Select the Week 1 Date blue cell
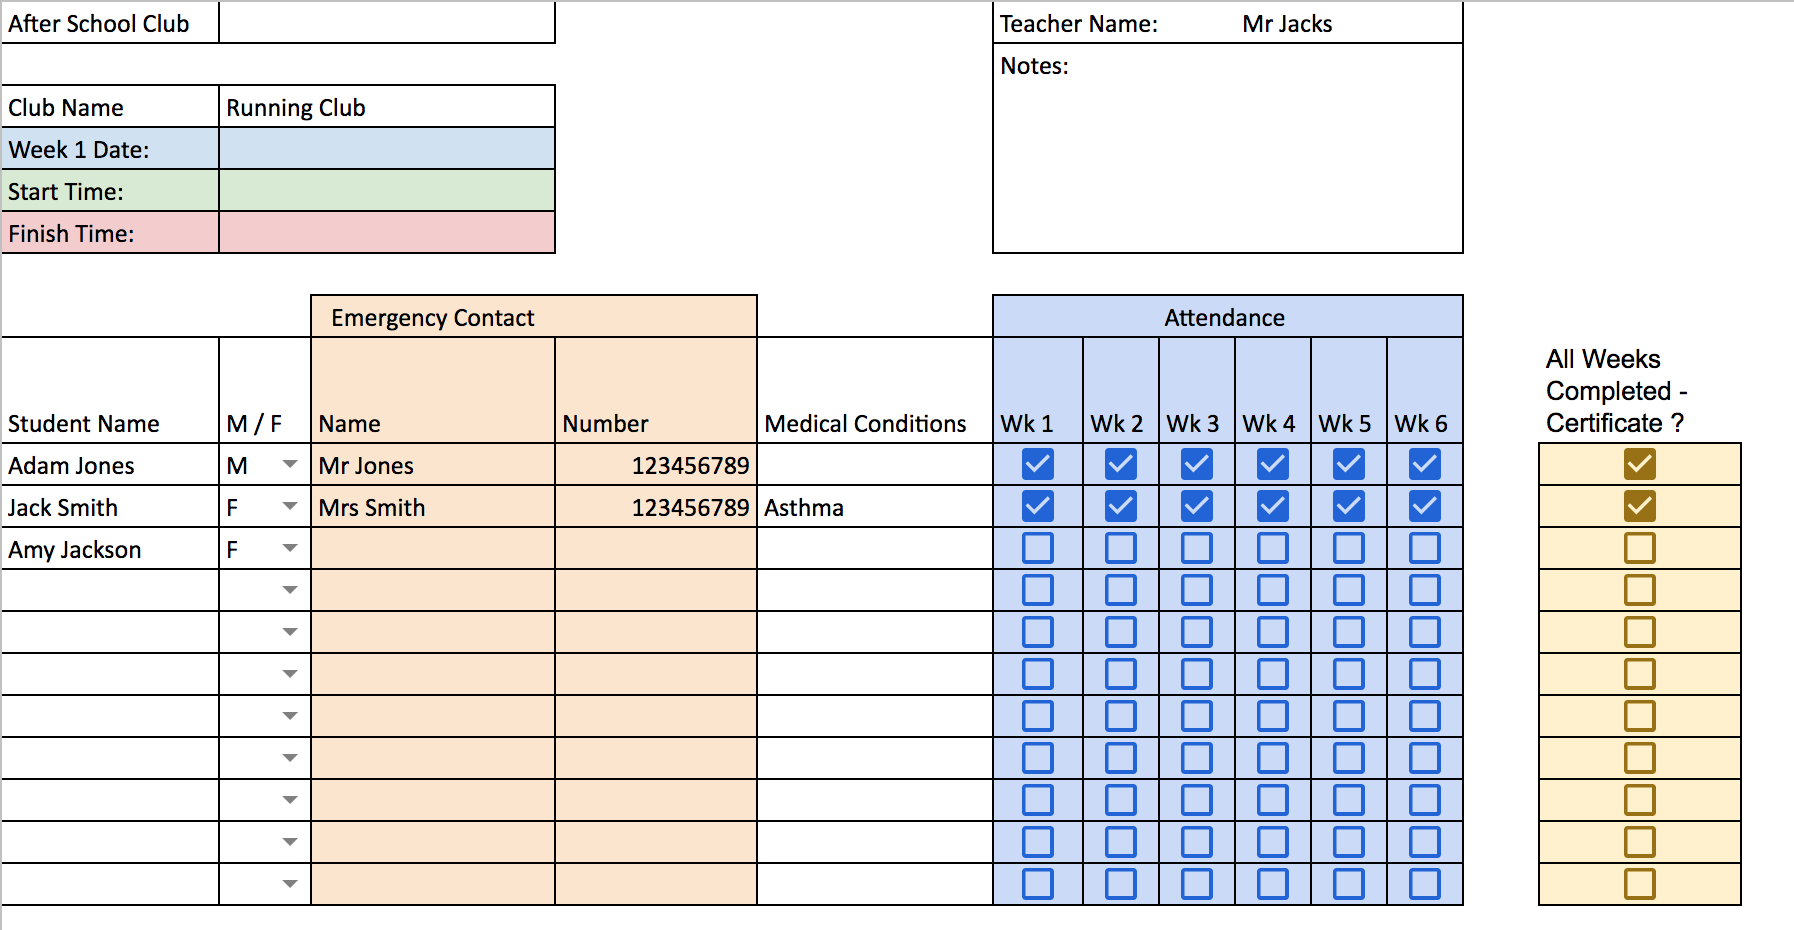The height and width of the screenshot is (930, 1794). (387, 148)
